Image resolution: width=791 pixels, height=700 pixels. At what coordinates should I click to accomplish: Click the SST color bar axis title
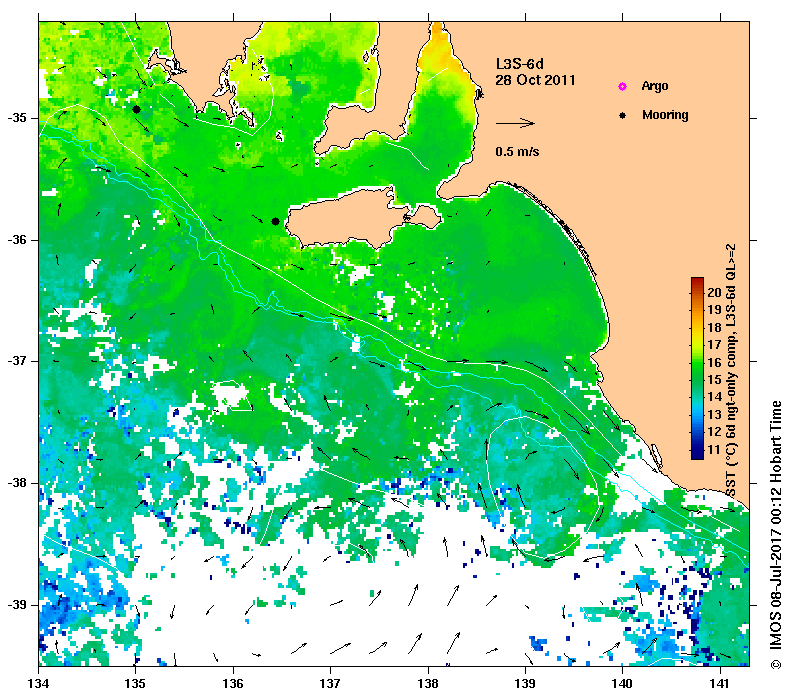[x=731, y=371]
